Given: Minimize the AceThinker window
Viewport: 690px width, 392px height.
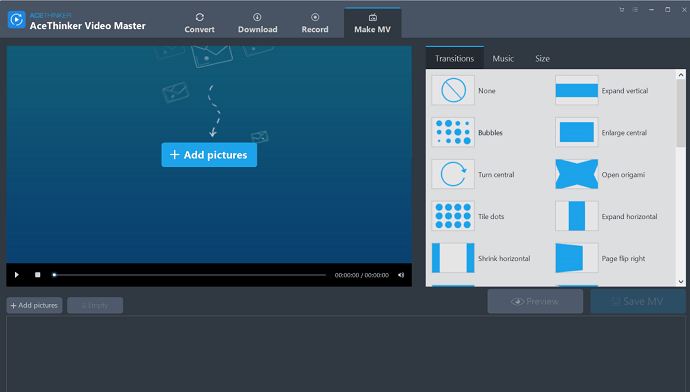Looking at the screenshot, I should click(651, 10).
